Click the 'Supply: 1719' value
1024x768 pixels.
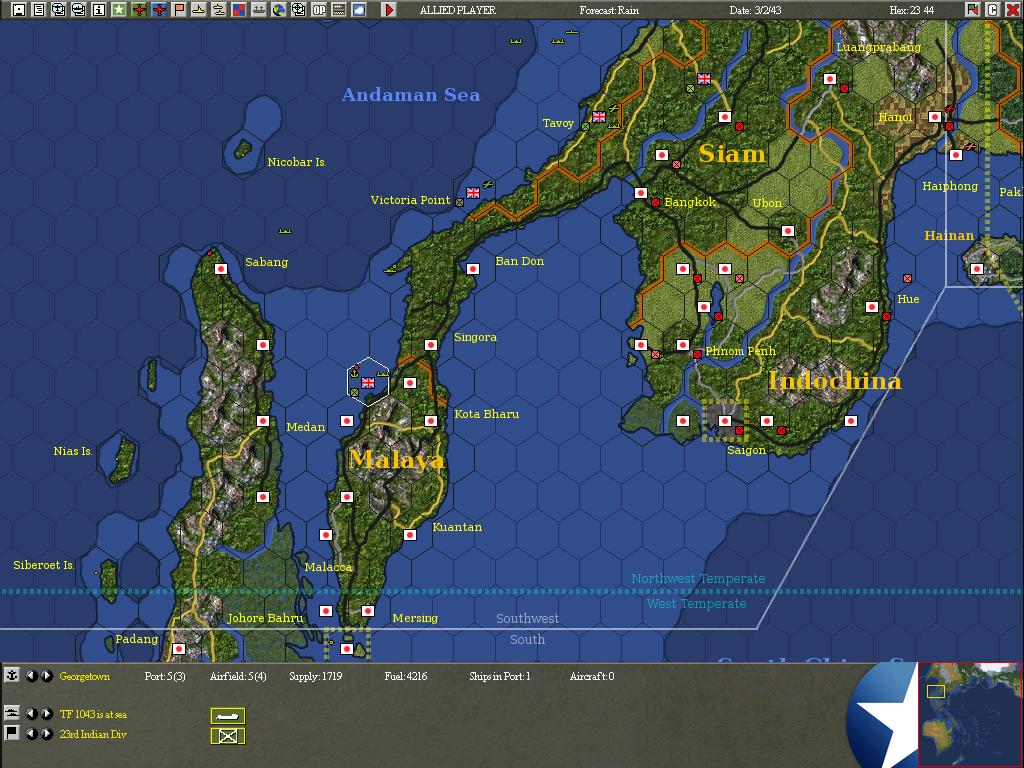[x=315, y=676]
